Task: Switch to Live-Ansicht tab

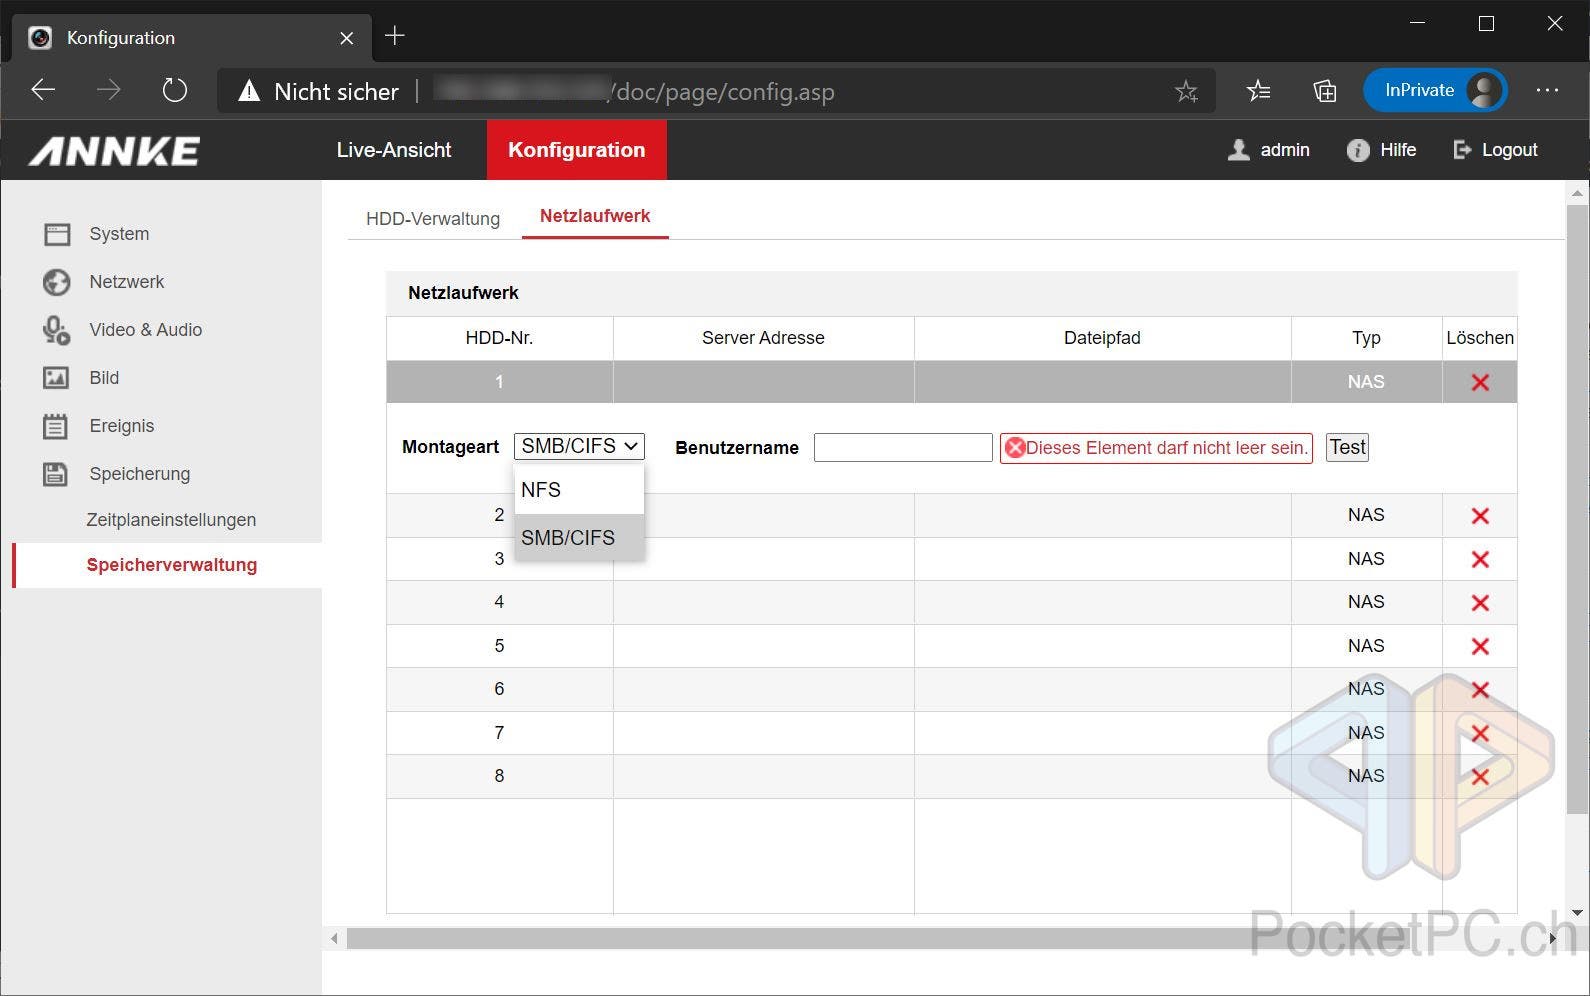Action: (394, 150)
